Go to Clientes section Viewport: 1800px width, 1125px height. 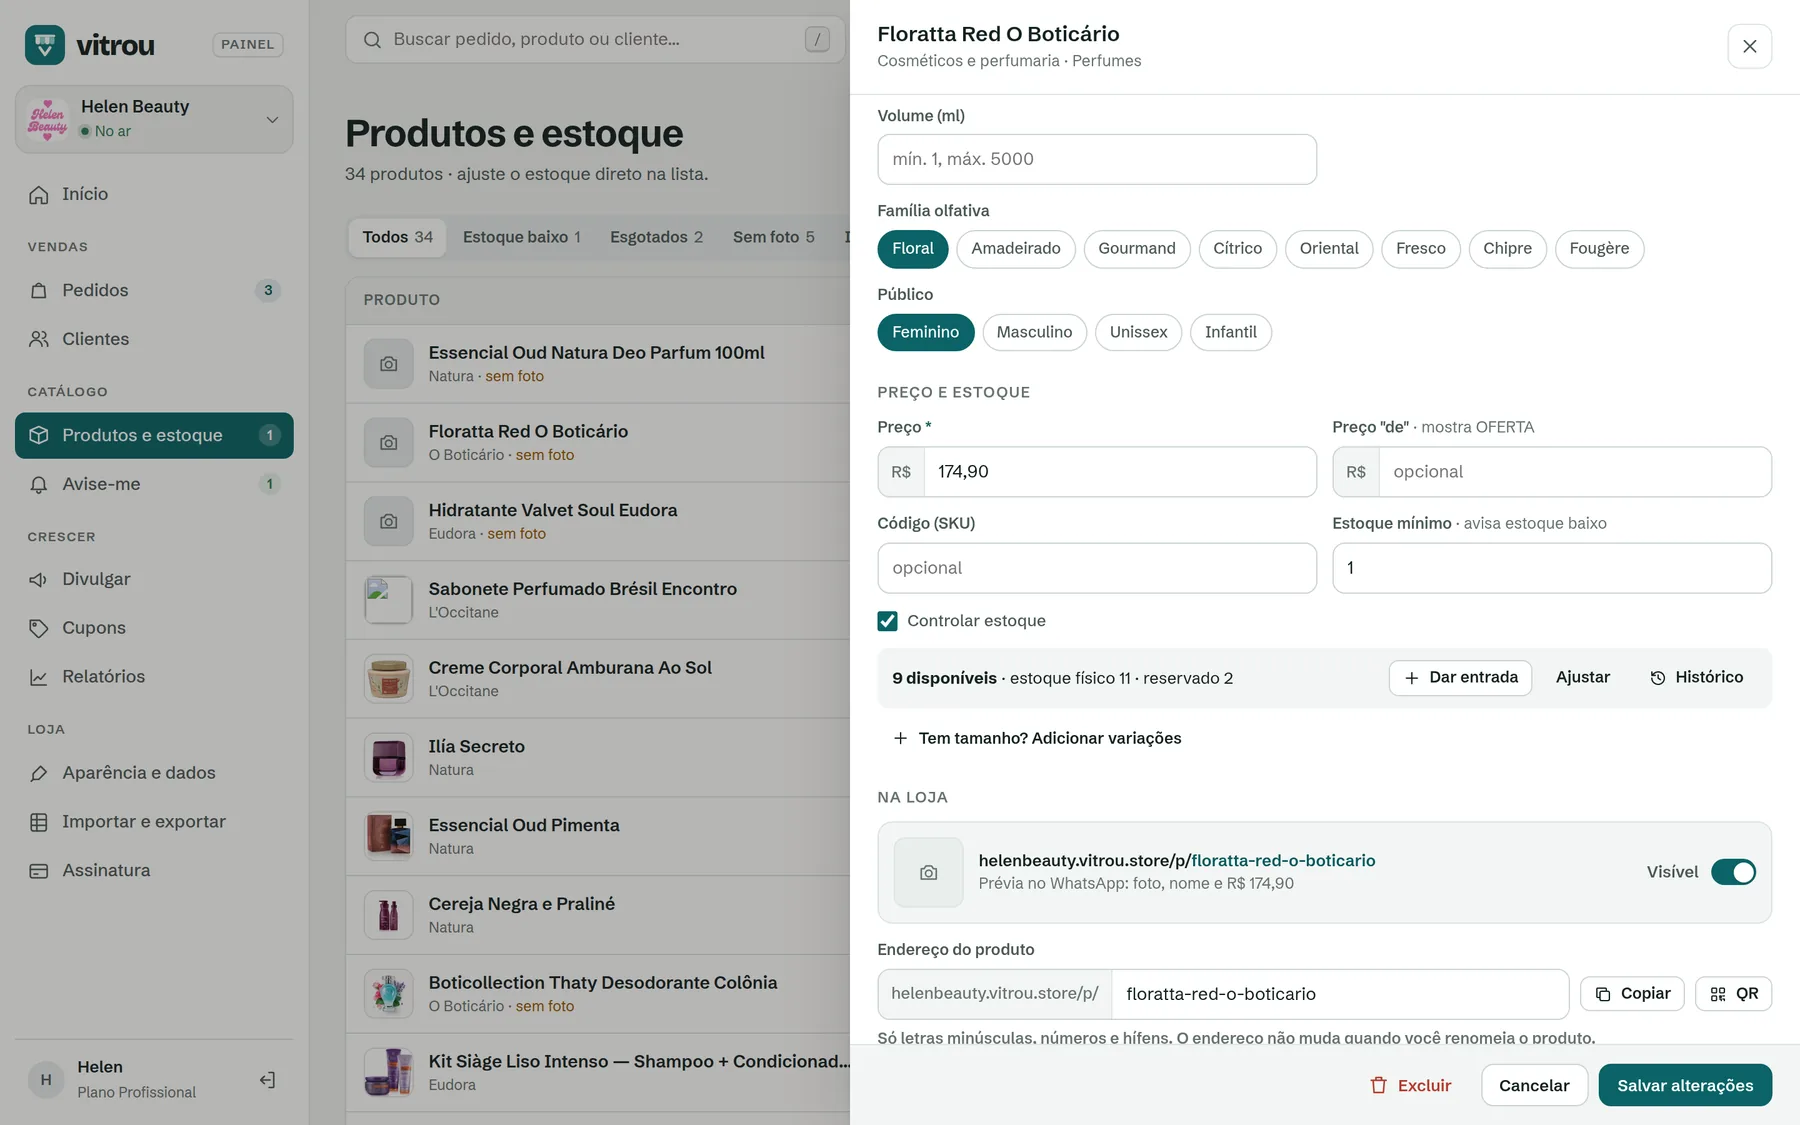154,339
